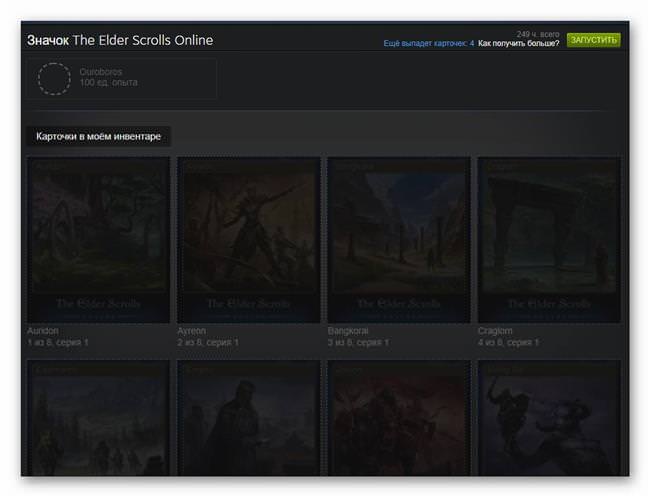Image resolution: width=650 pixels, height=497 pixels.
Task: Click the green Запустить launch button
Action: point(593,40)
